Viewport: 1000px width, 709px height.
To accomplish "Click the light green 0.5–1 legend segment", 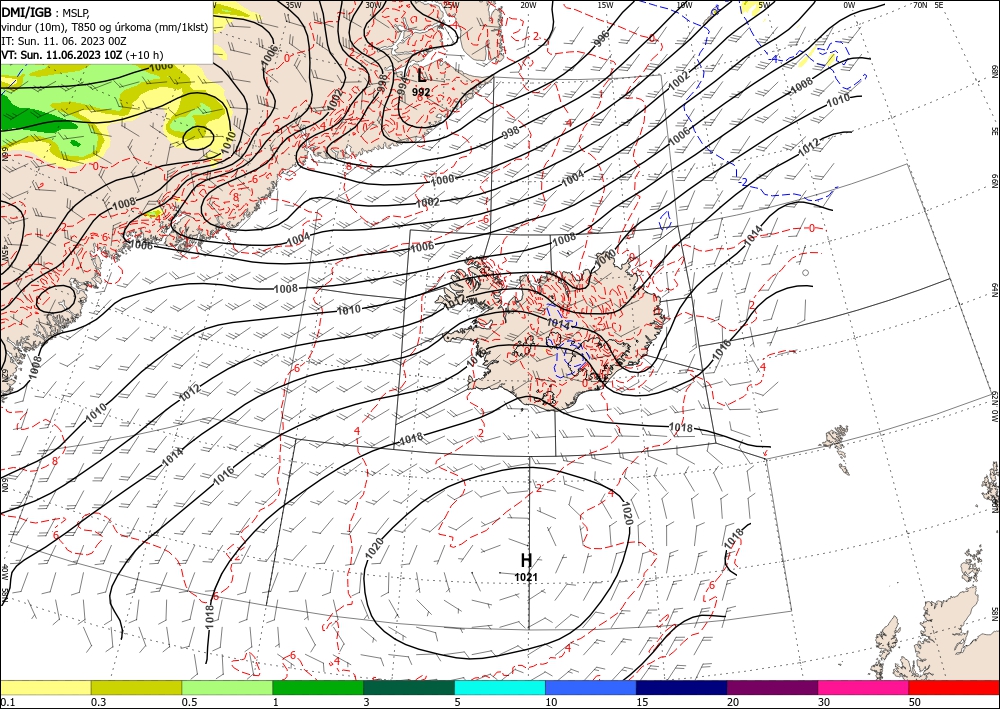I will tap(227, 687).
